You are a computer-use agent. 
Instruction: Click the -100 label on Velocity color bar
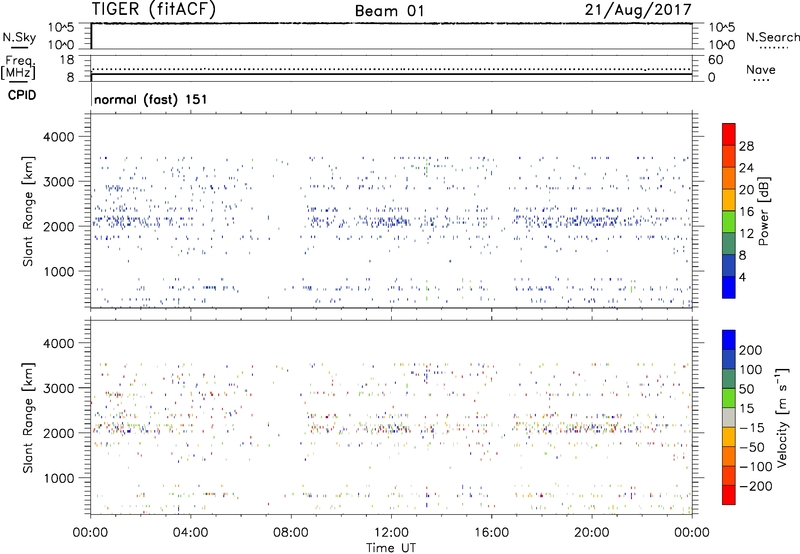pyautogui.click(x=756, y=467)
